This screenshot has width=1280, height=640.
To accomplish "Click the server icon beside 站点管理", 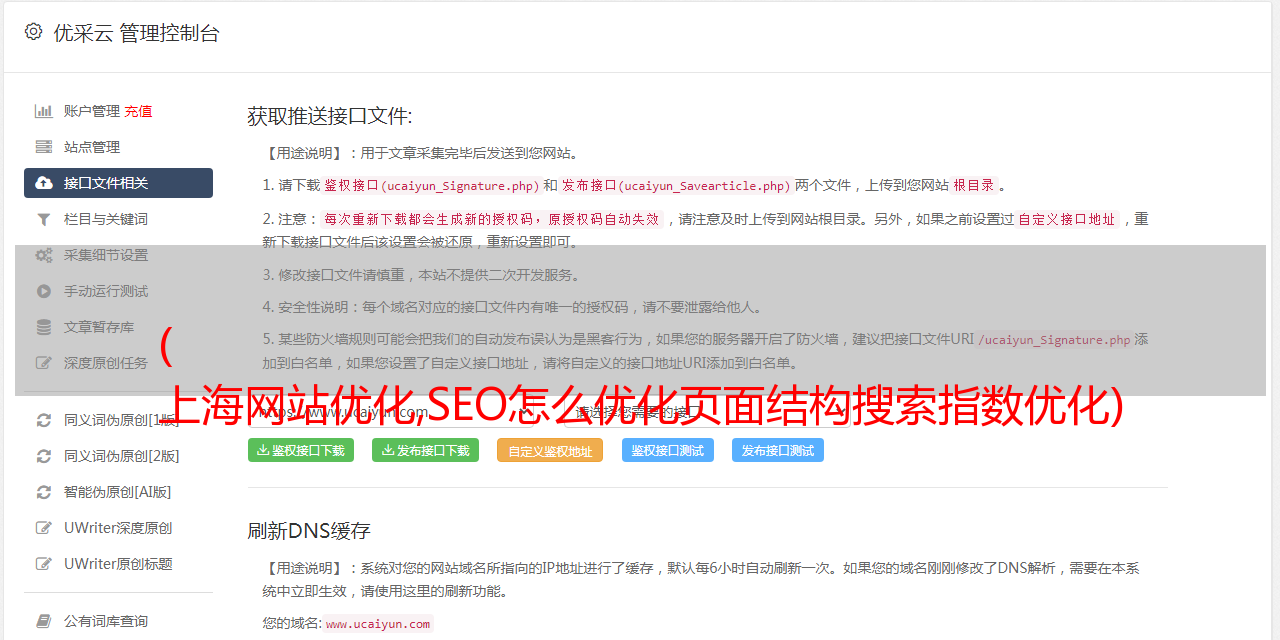I will tap(44, 147).
